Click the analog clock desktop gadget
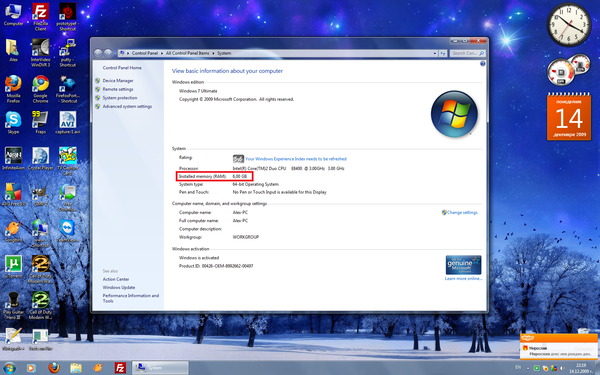Image resolution: width=600 pixels, height=375 pixels. (569, 24)
